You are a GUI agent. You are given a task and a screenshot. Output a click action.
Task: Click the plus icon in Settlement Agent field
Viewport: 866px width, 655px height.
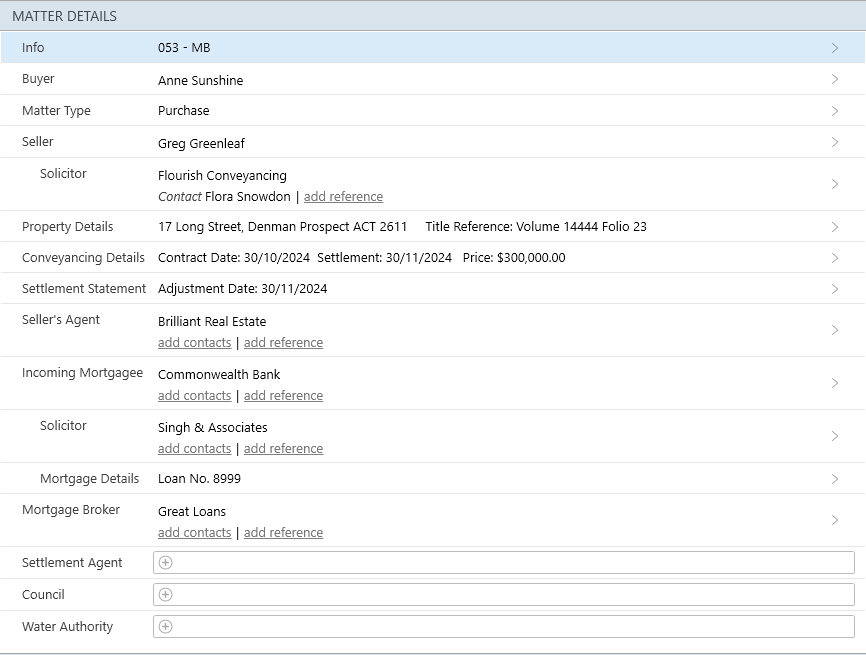pyautogui.click(x=166, y=563)
